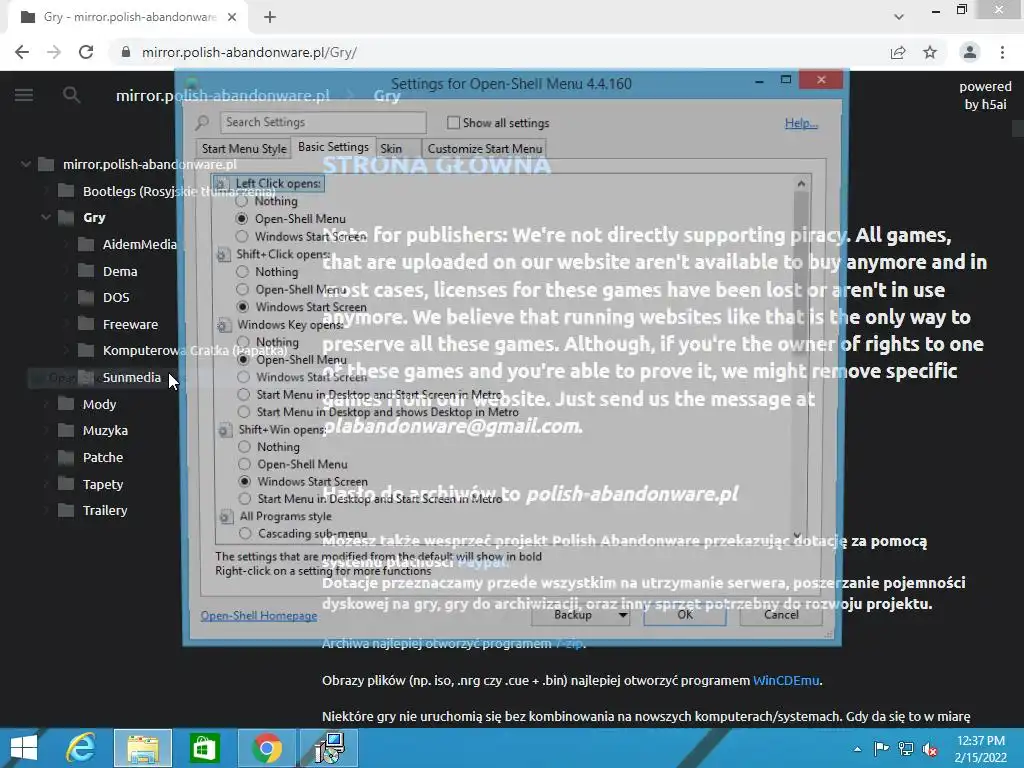The image size is (1024, 768).
Task: Select Nothing under Shift+Win opens
Action: point(244,447)
